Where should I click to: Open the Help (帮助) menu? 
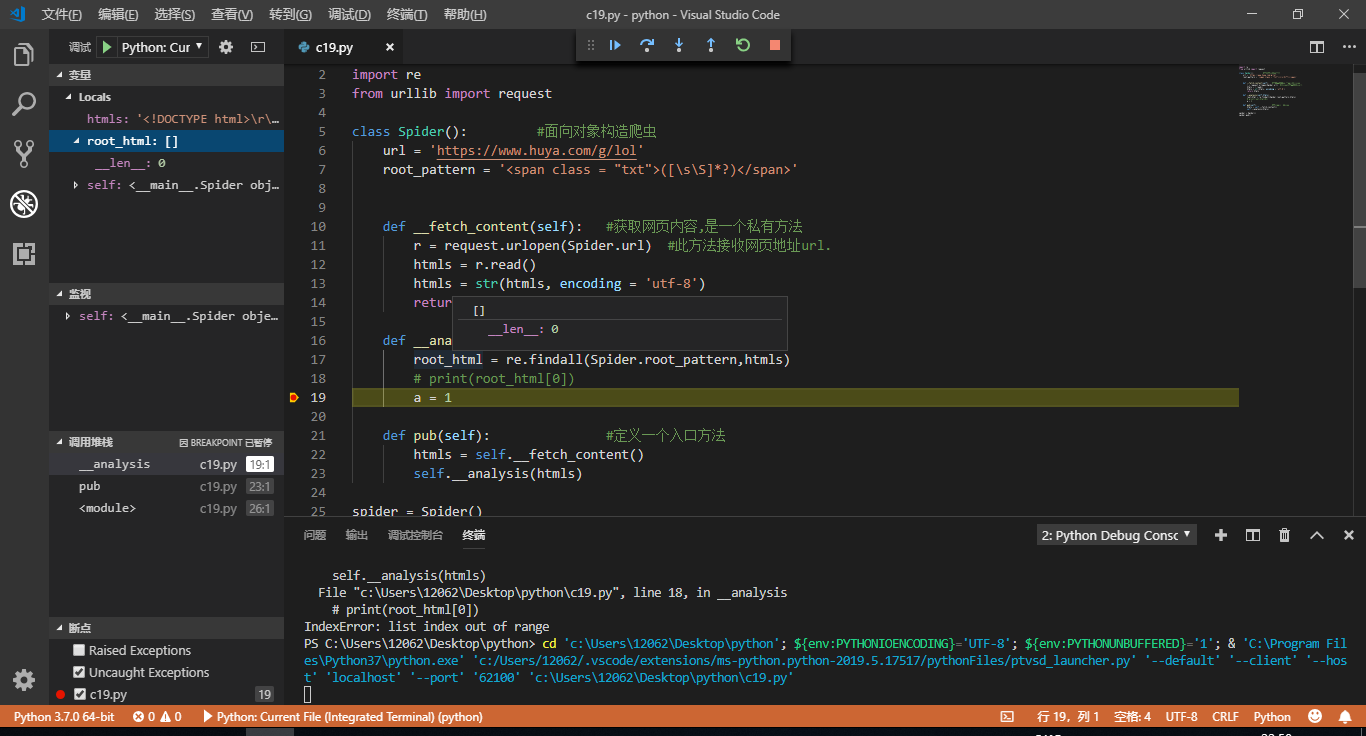(x=464, y=14)
